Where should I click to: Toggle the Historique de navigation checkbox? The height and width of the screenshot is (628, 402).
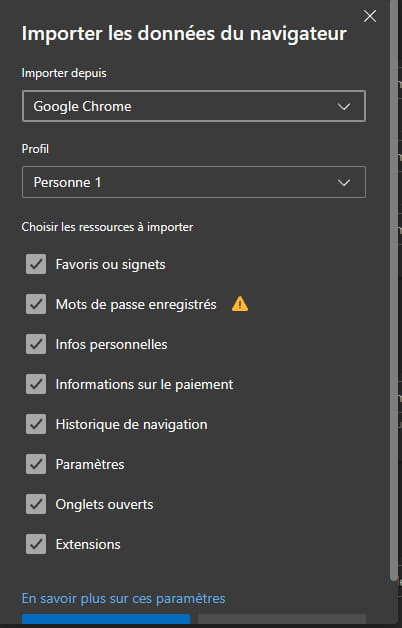click(36, 425)
